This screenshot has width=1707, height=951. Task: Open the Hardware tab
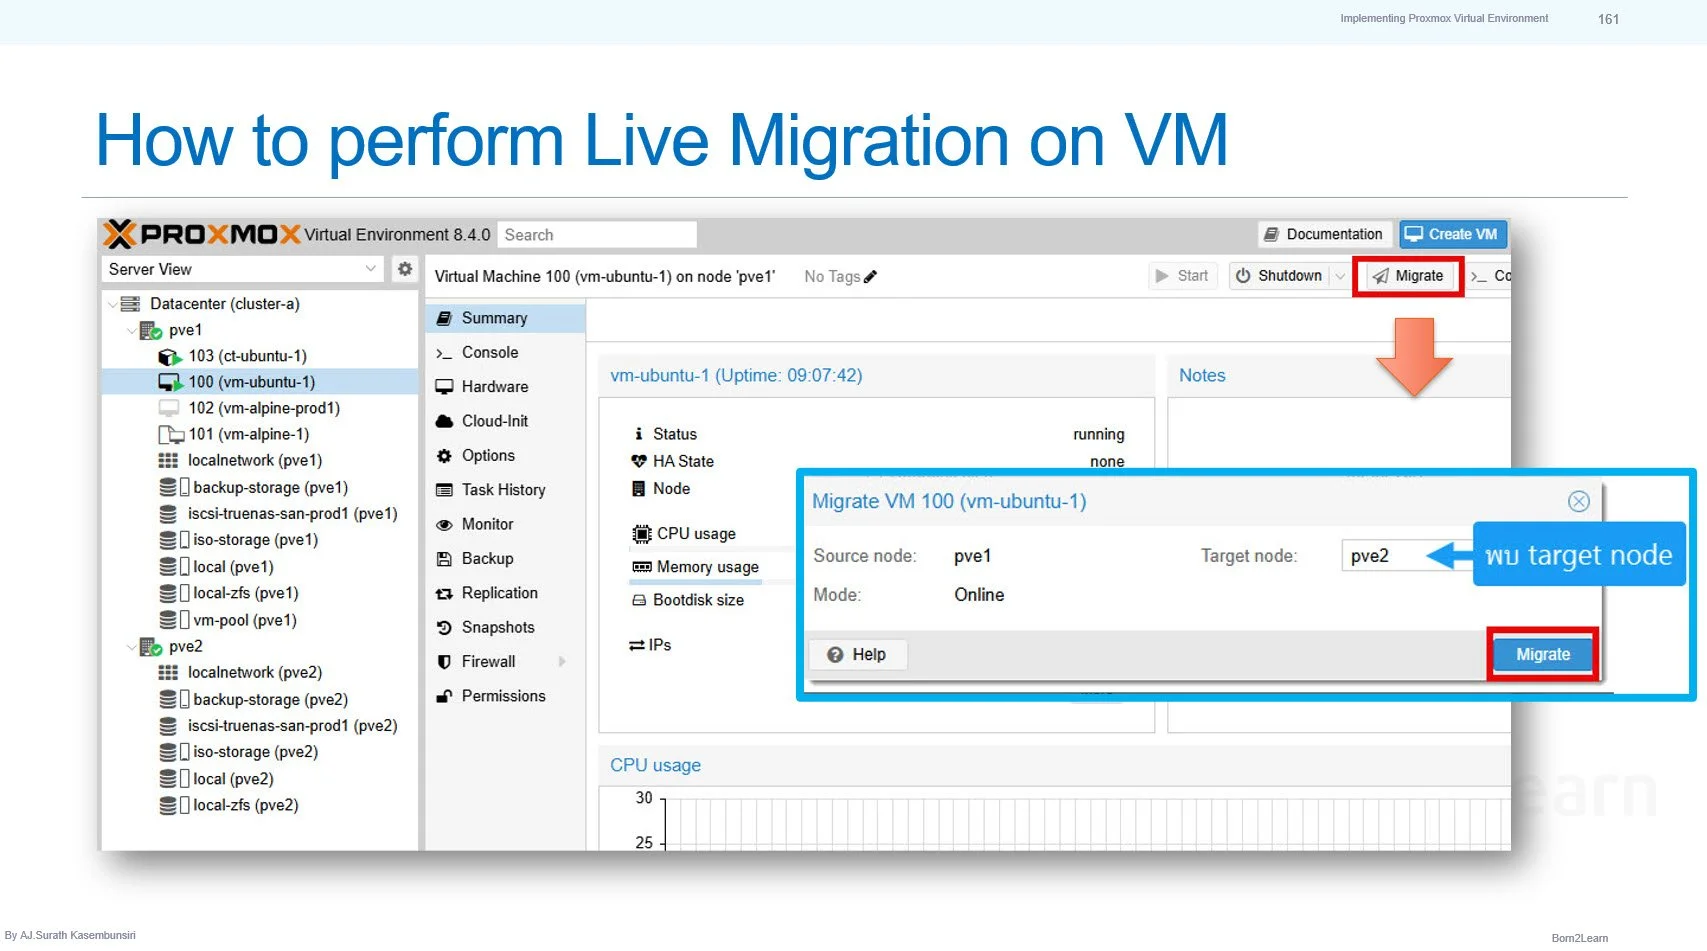(505, 386)
